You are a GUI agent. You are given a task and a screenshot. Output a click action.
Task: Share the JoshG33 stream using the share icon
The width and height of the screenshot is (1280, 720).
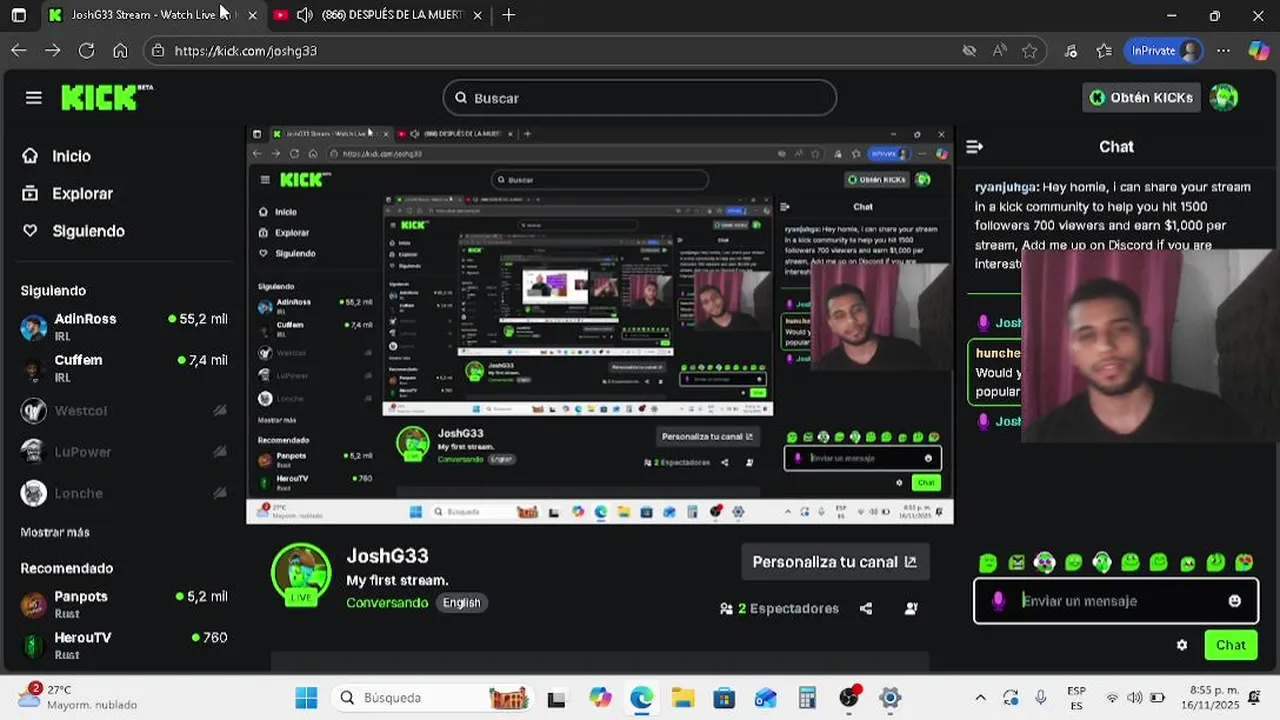click(866, 608)
